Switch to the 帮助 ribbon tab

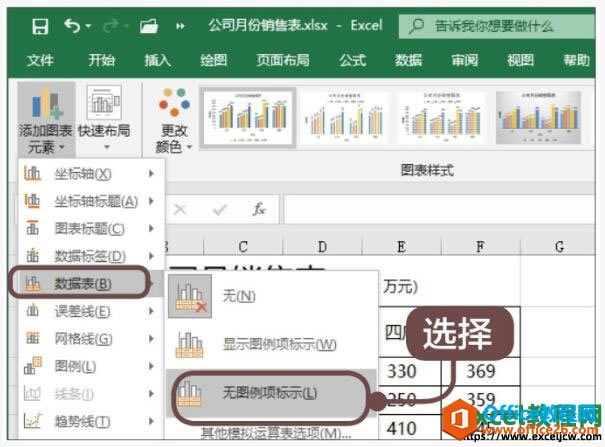click(x=576, y=61)
